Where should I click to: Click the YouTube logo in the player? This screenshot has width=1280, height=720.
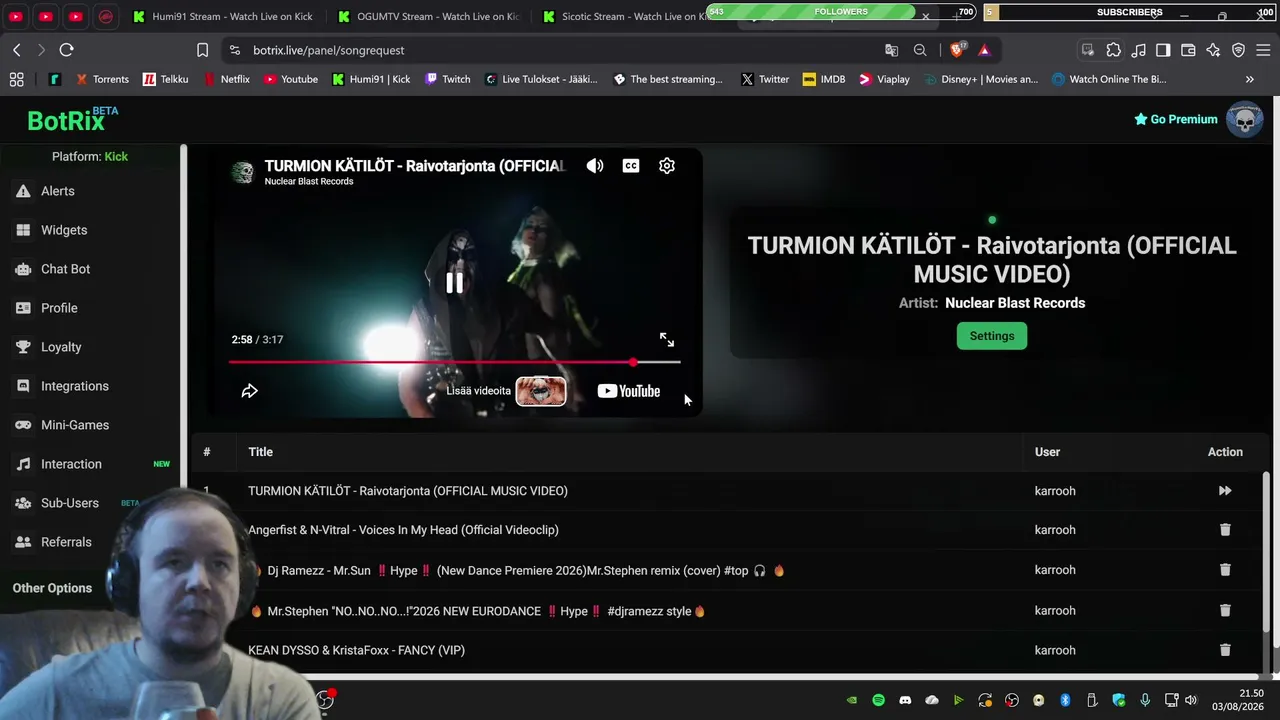(x=629, y=391)
